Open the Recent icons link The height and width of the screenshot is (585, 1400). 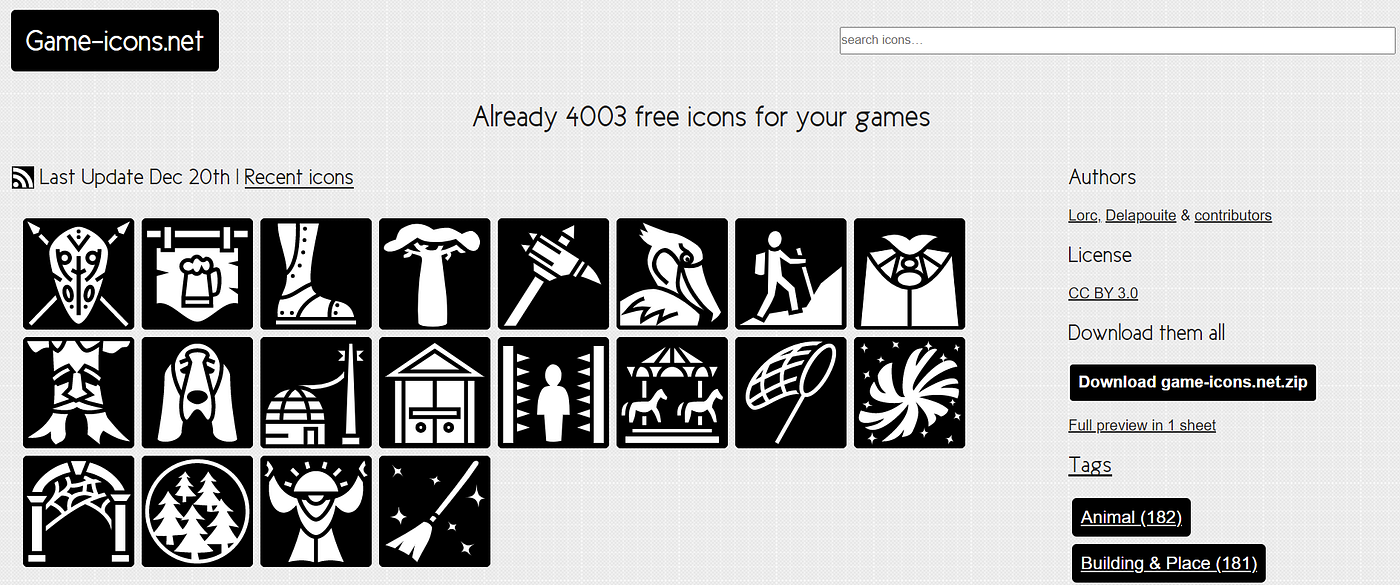coord(299,178)
